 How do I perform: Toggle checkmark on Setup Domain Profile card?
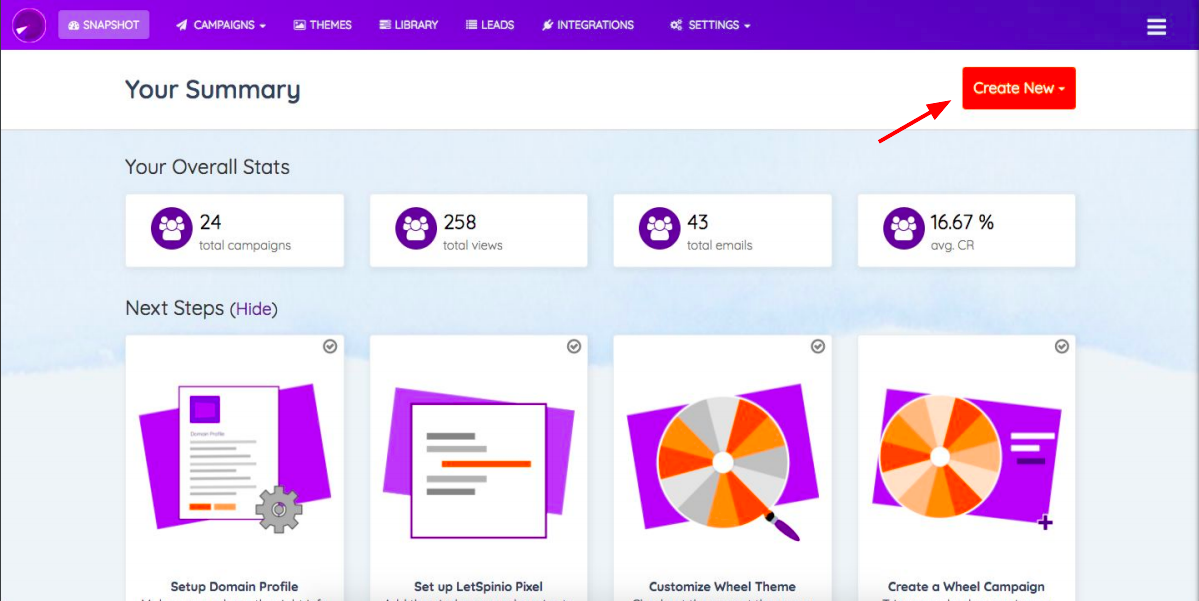coord(330,346)
